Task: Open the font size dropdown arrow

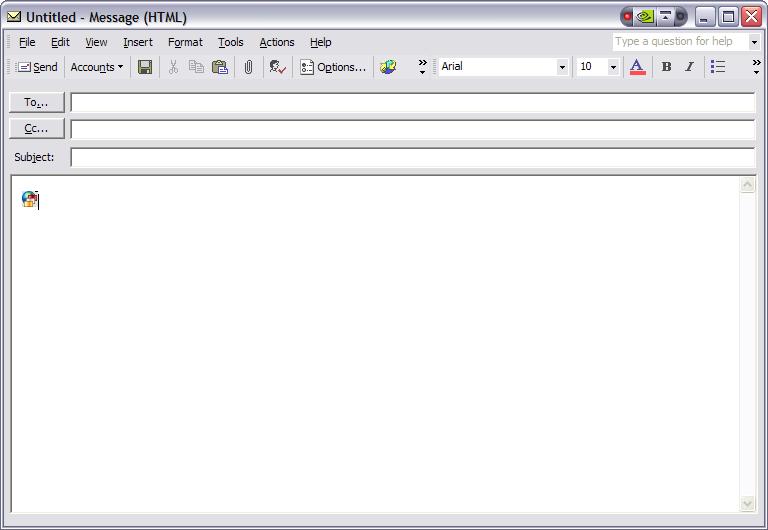Action: click(x=613, y=67)
